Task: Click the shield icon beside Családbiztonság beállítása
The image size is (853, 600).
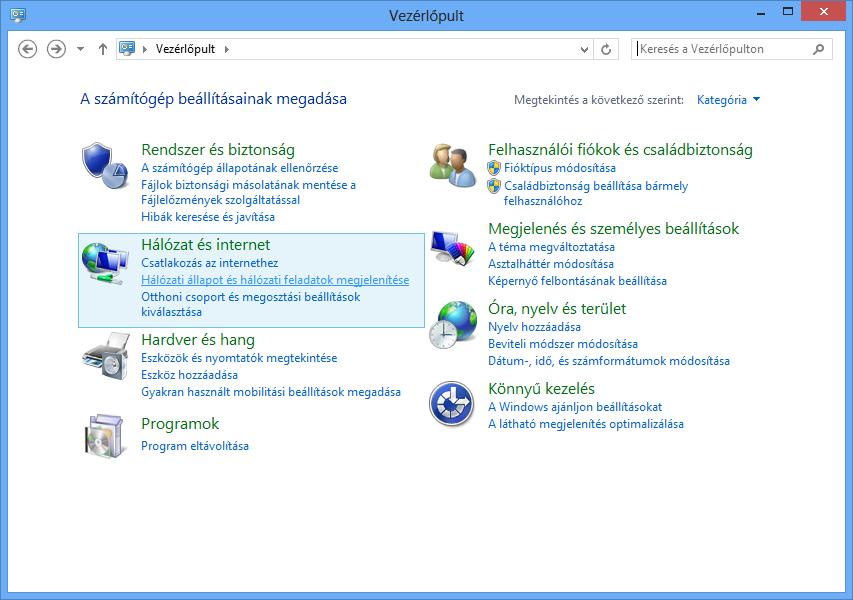Action: point(494,186)
